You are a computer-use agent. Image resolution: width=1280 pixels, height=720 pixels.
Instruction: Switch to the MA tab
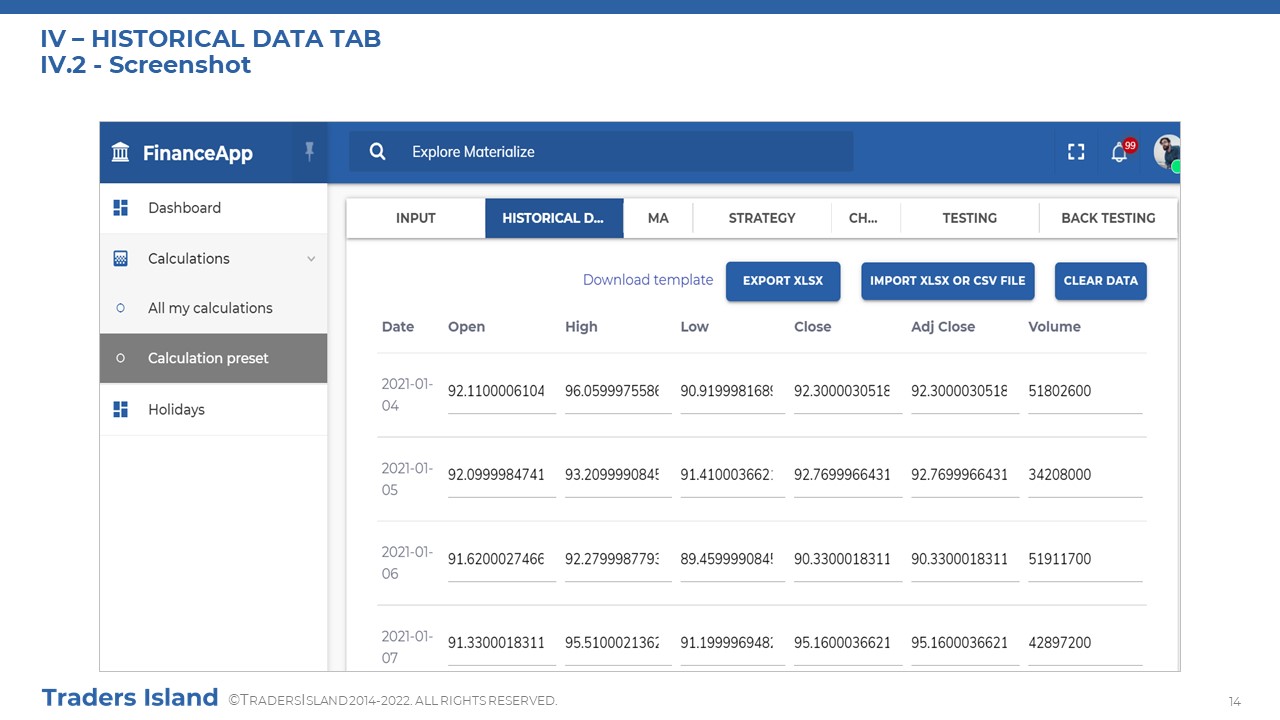point(658,218)
